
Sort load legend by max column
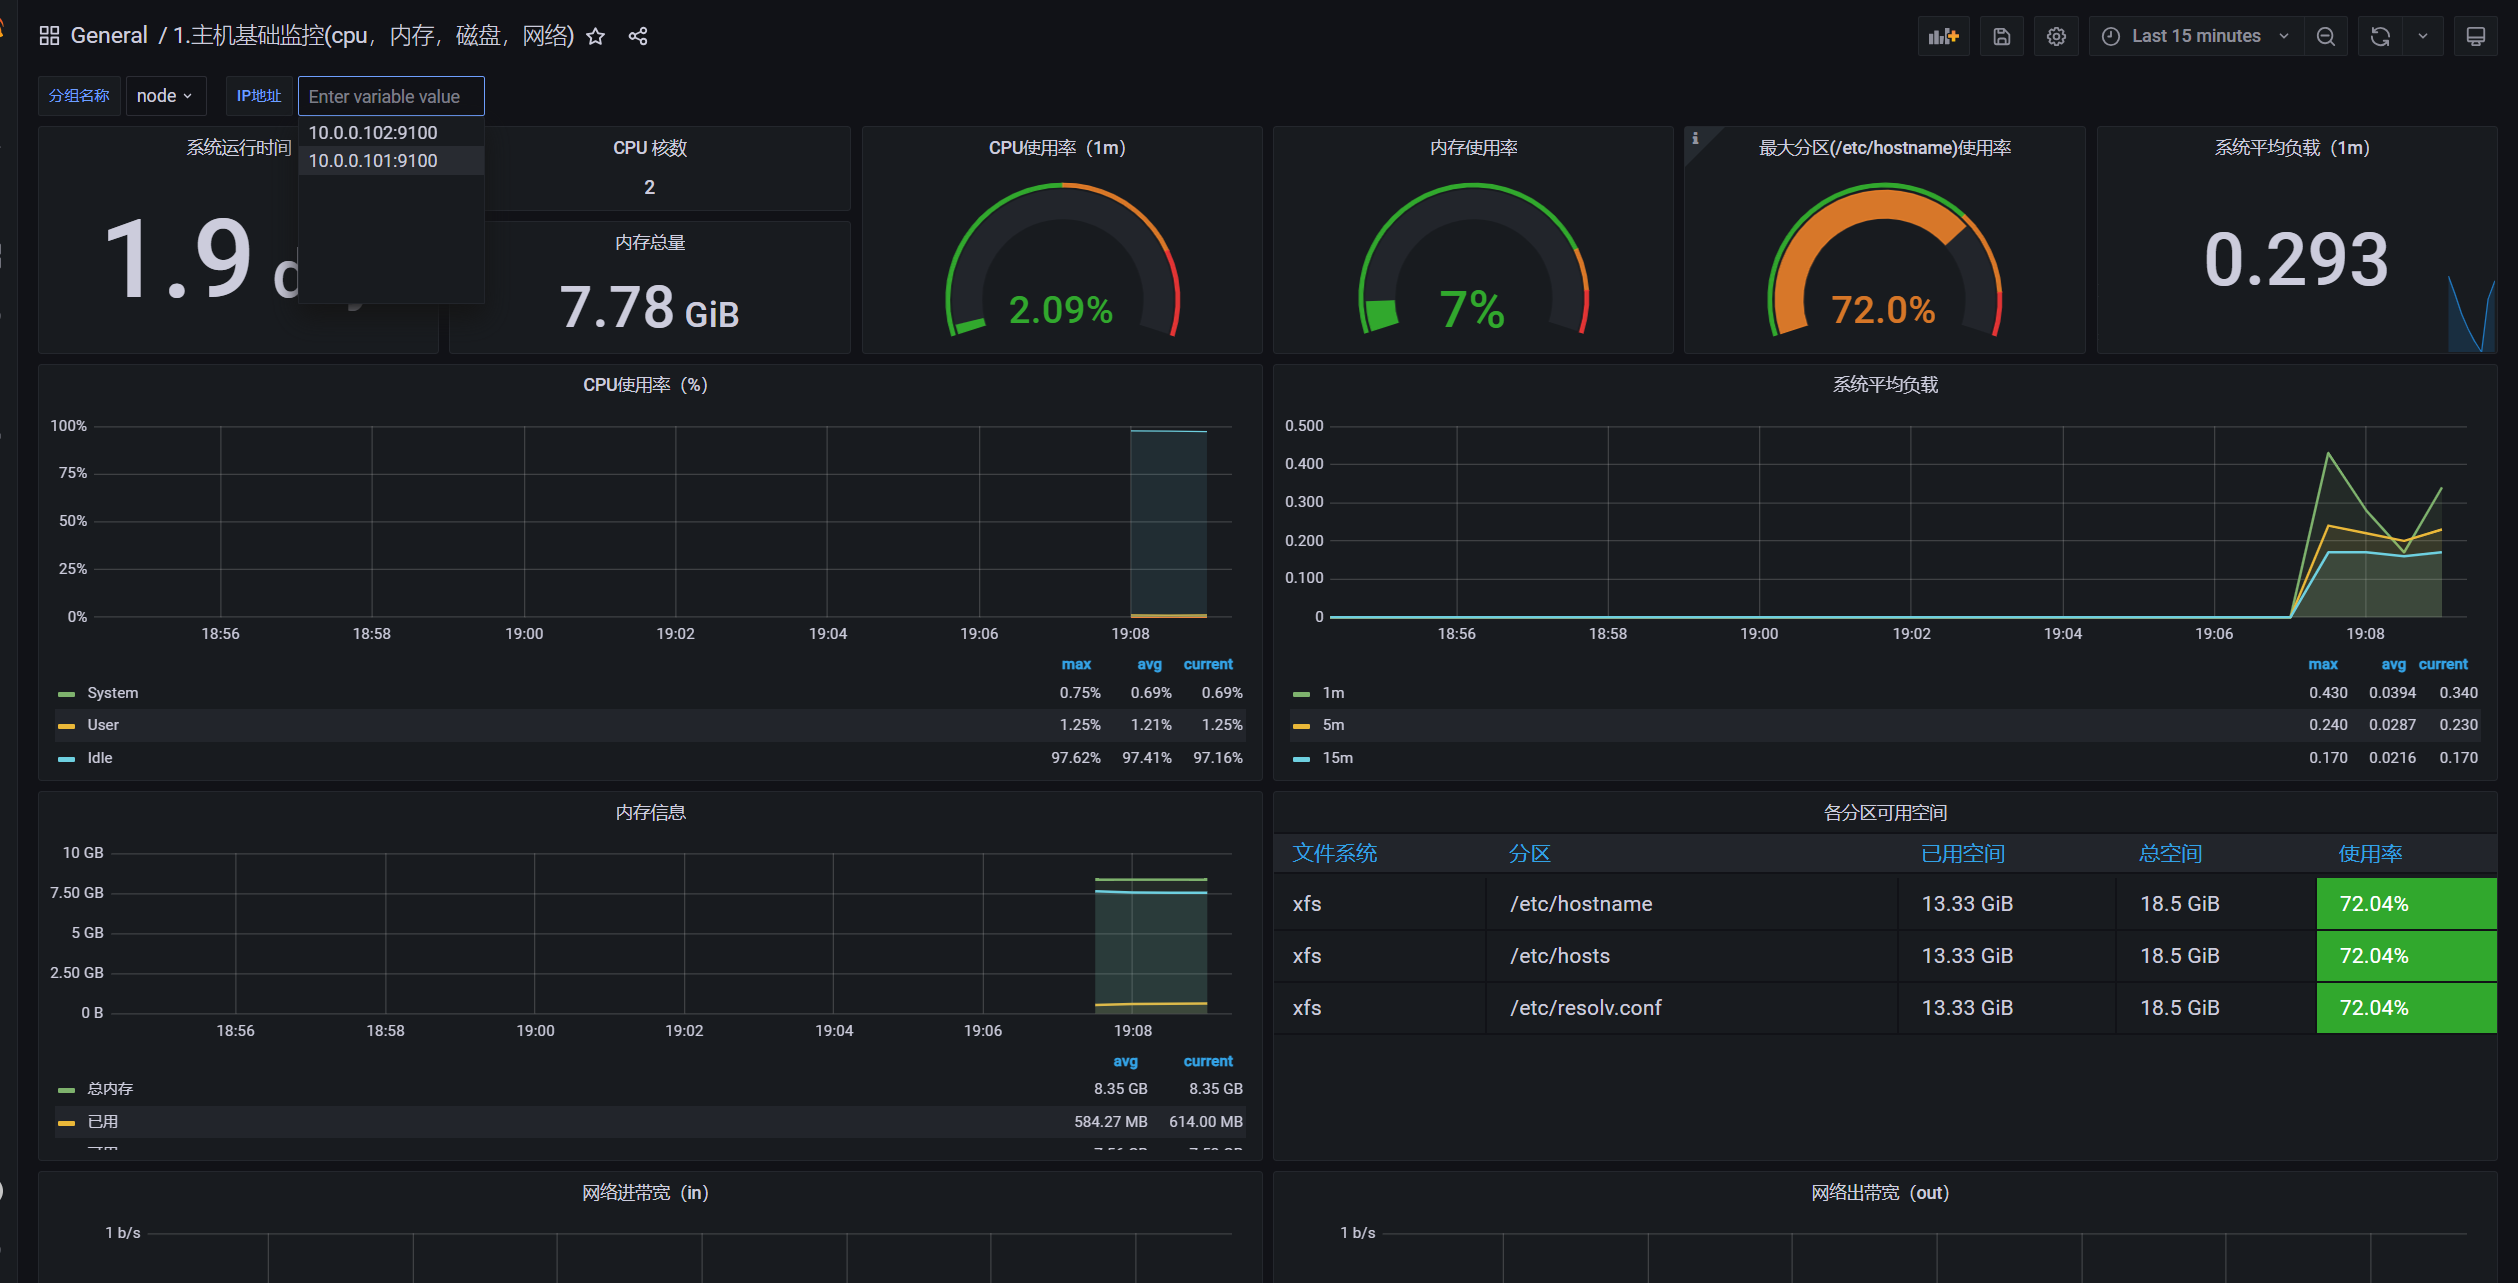pyautogui.click(x=2322, y=664)
